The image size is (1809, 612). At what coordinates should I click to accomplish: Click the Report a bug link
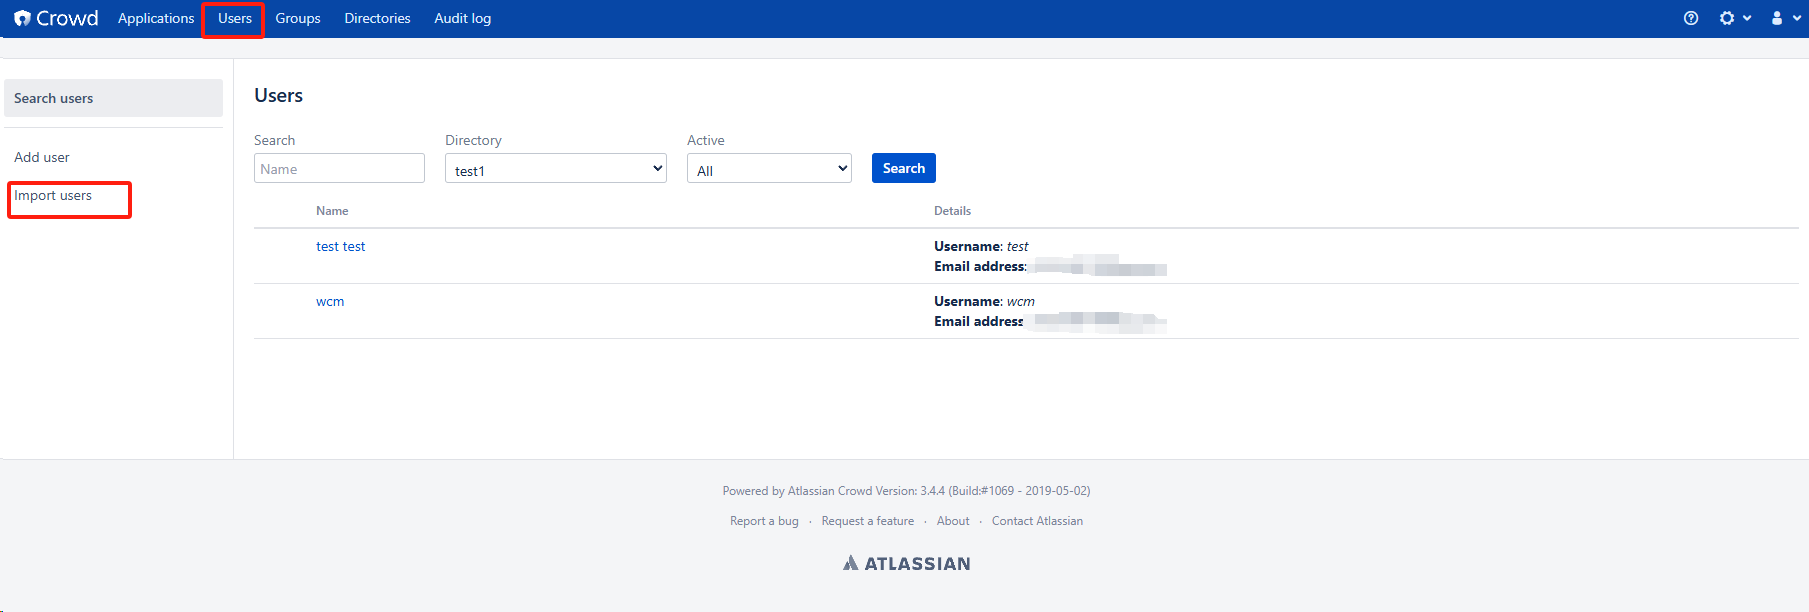(x=764, y=521)
